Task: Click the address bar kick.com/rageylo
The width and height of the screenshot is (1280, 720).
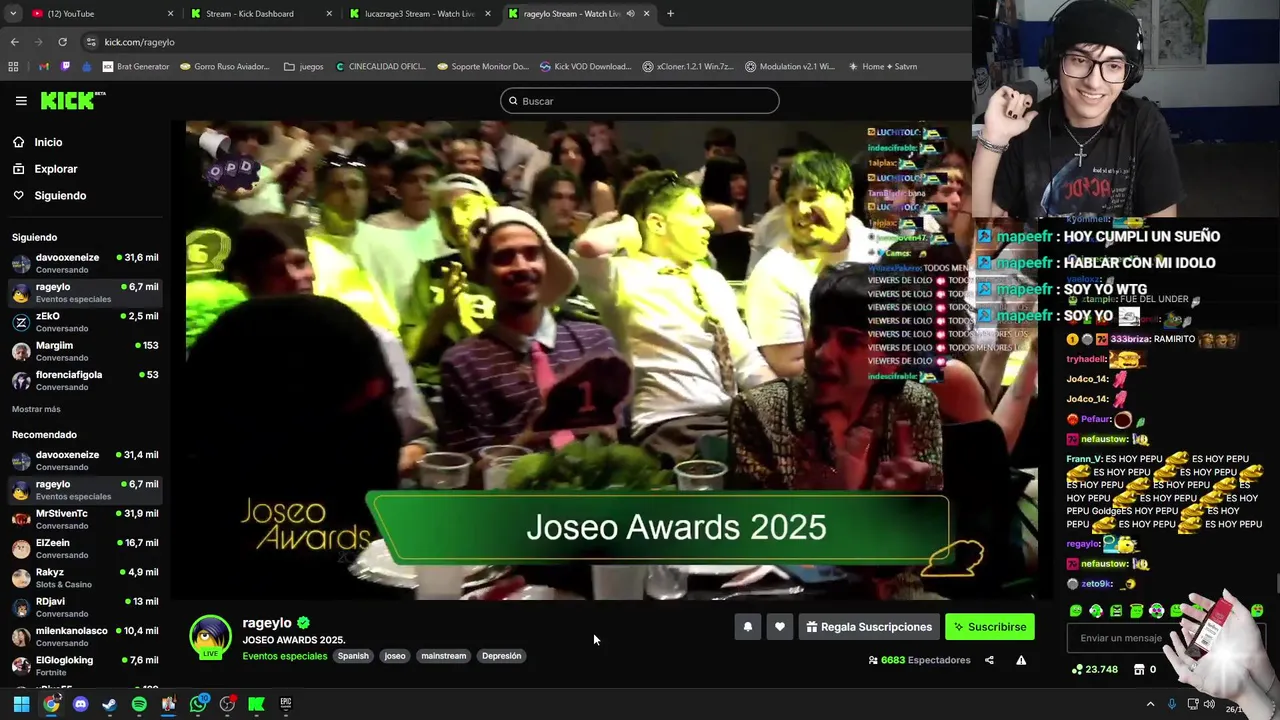Action: [139, 42]
